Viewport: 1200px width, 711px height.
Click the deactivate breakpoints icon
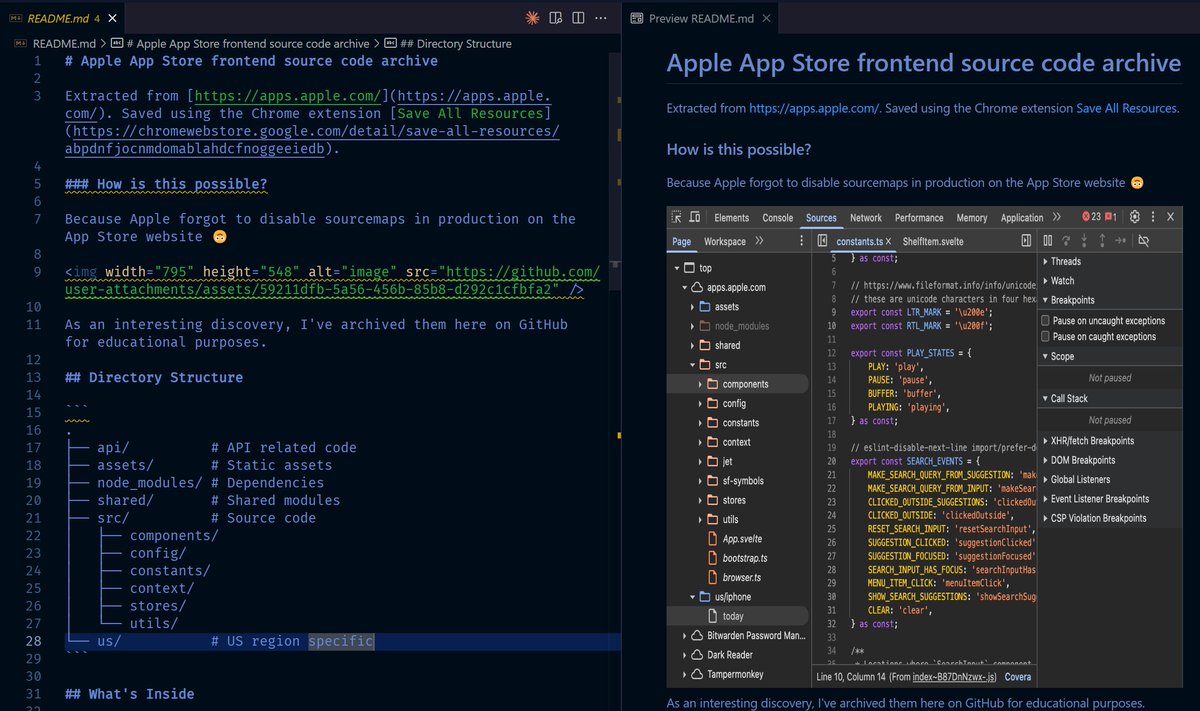(1143, 241)
